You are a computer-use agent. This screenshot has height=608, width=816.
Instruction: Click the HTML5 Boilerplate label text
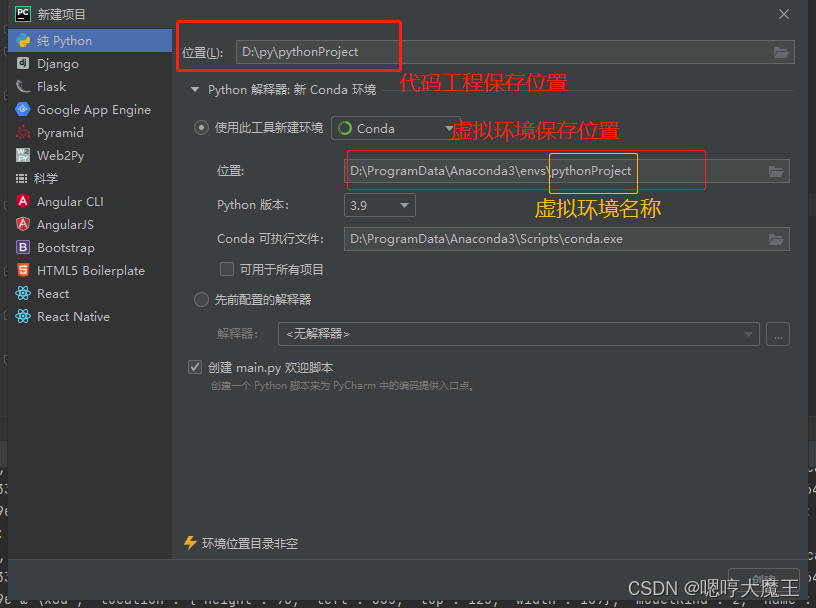point(91,271)
